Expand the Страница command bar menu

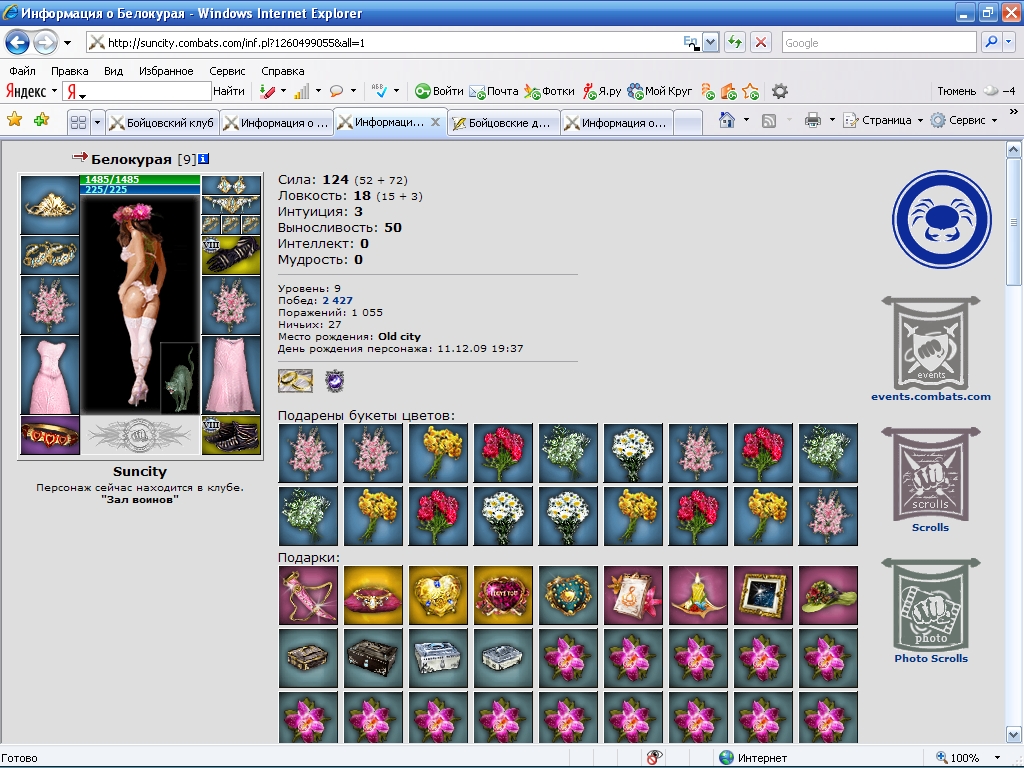click(883, 120)
